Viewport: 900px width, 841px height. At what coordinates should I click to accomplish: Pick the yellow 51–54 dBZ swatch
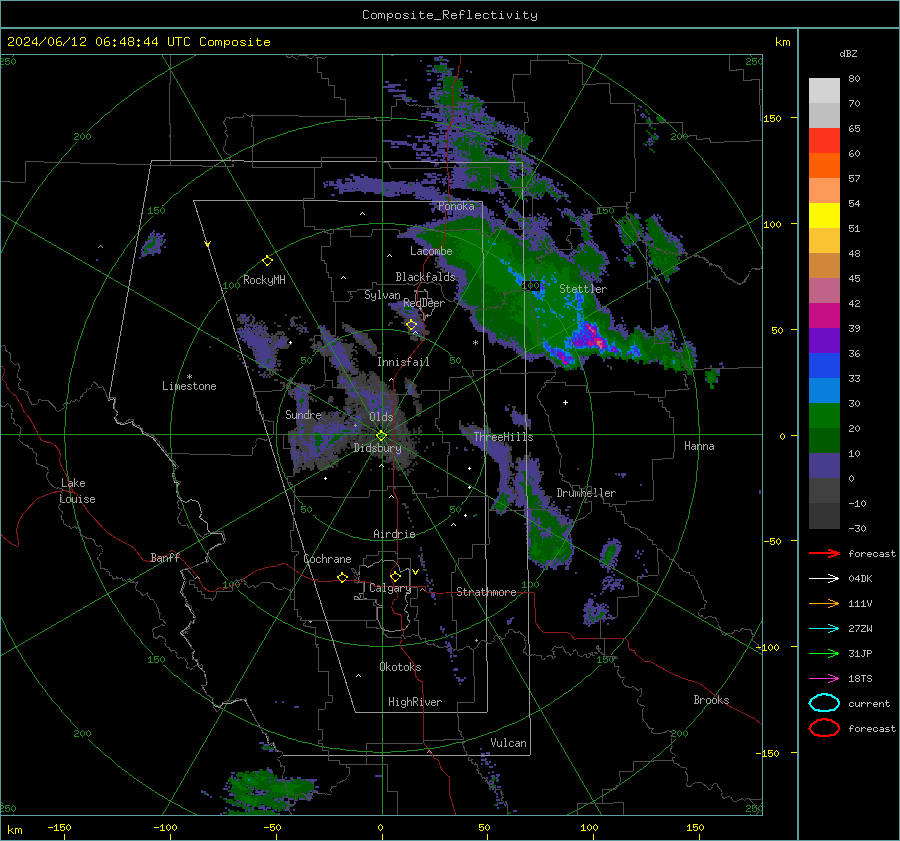point(824,216)
